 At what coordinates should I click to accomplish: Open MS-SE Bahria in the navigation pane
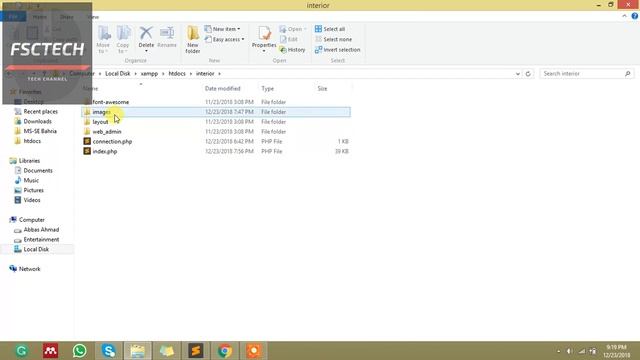coord(40,131)
